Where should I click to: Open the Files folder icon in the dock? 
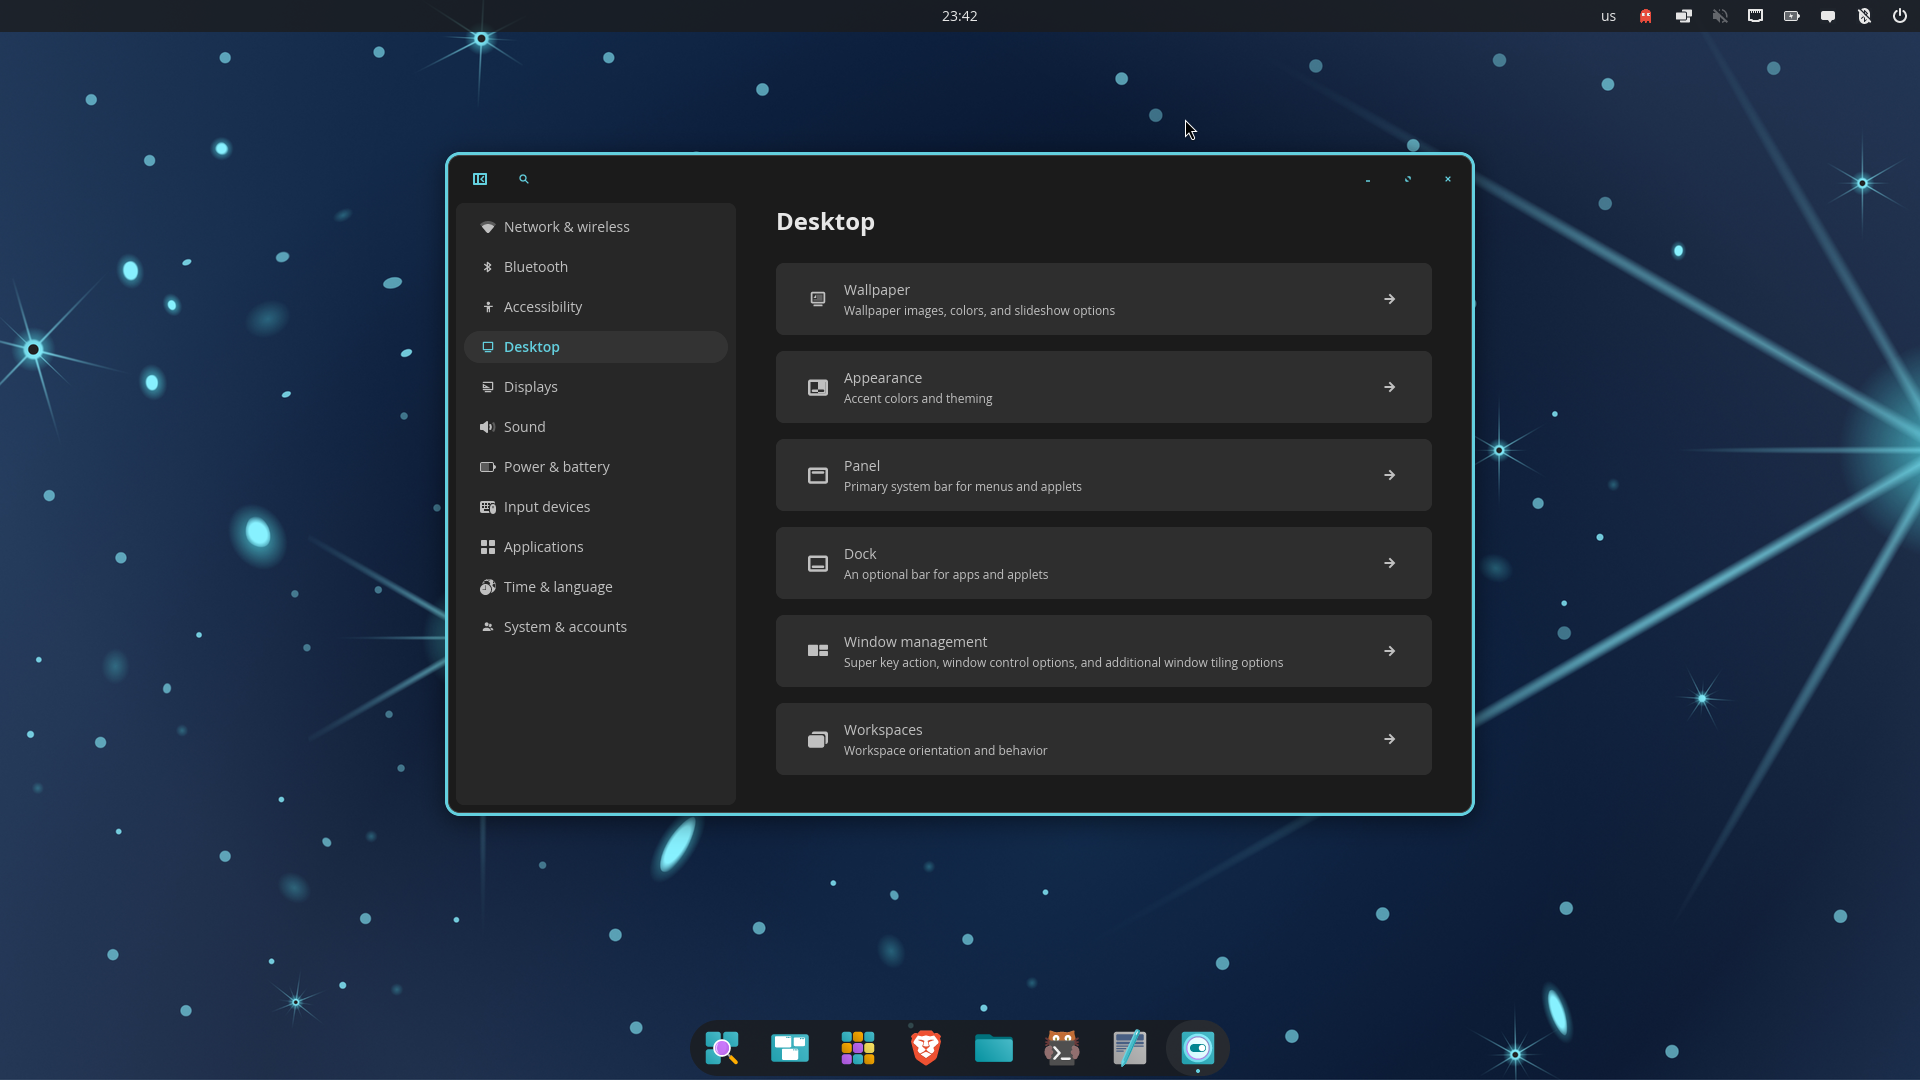(994, 1048)
